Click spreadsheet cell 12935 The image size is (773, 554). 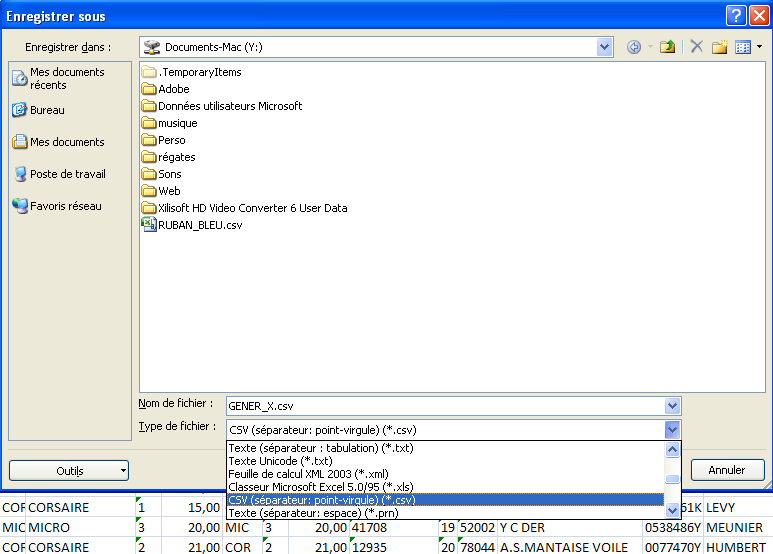coord(394,547)
